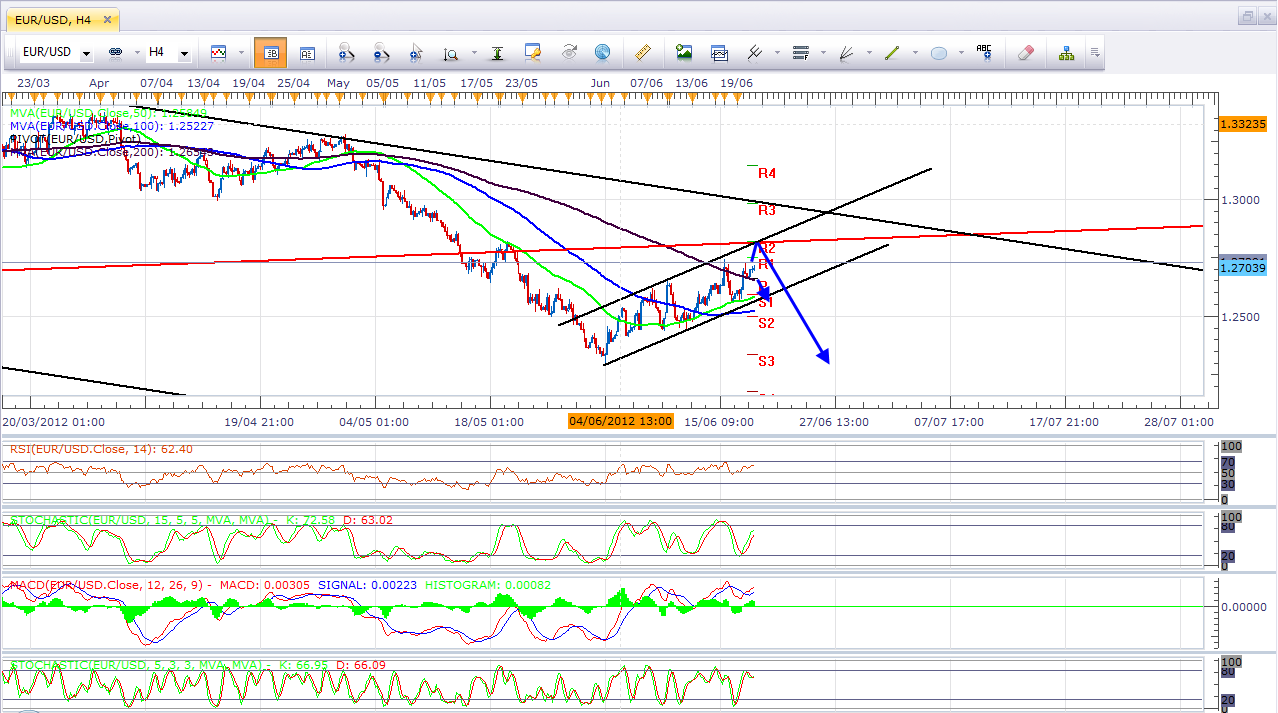Open the H4 timeframe dropdown
The image size is (1278, 713).
point(184,53)
